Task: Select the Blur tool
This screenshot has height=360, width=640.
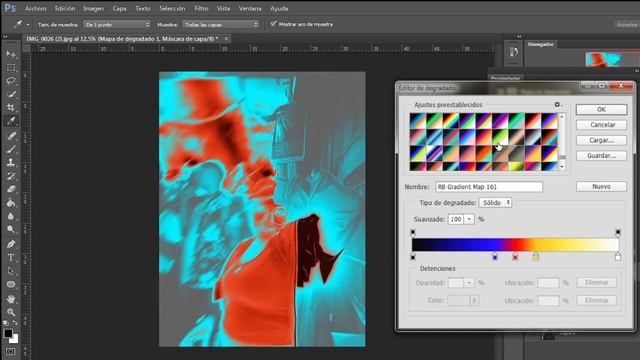Action: coord(11,216)
